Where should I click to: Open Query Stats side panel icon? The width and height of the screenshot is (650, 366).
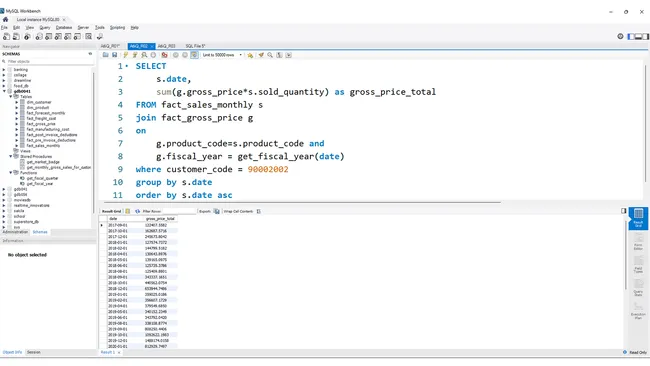(638, 287)
